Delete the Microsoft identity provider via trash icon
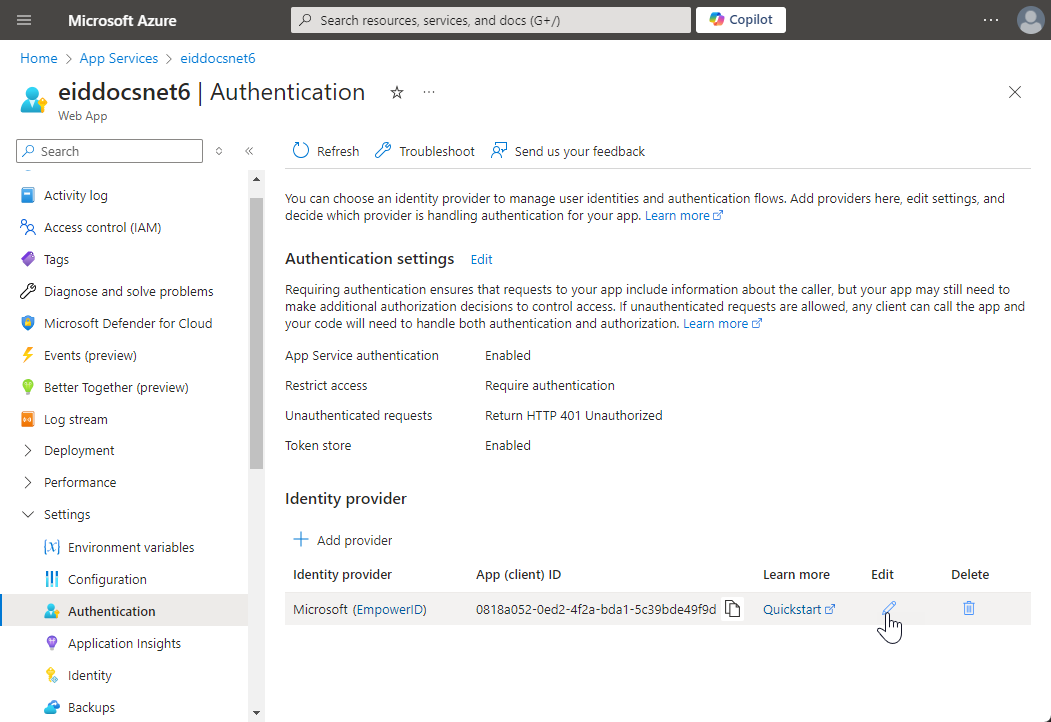The image size is (1051, 722). coord(968,608)
